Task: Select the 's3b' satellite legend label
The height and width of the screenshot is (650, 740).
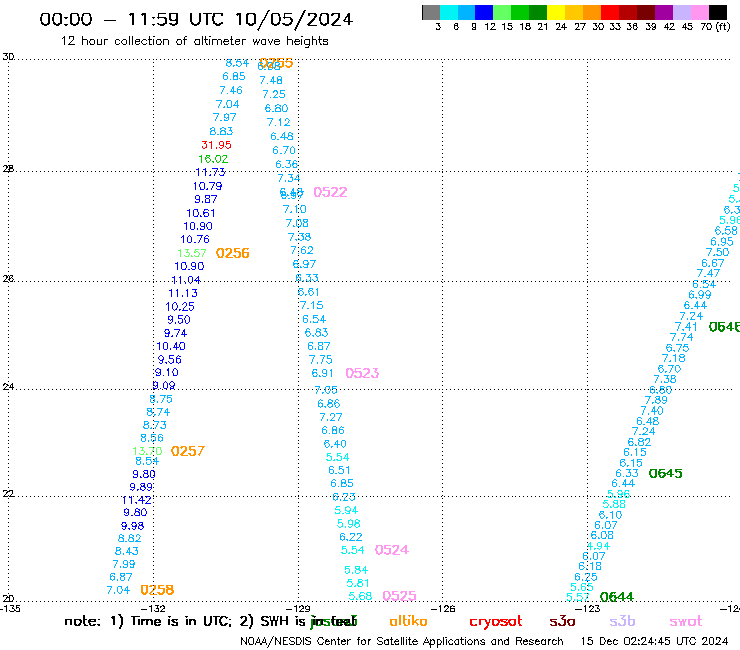Action: click(x=622, y=621)
